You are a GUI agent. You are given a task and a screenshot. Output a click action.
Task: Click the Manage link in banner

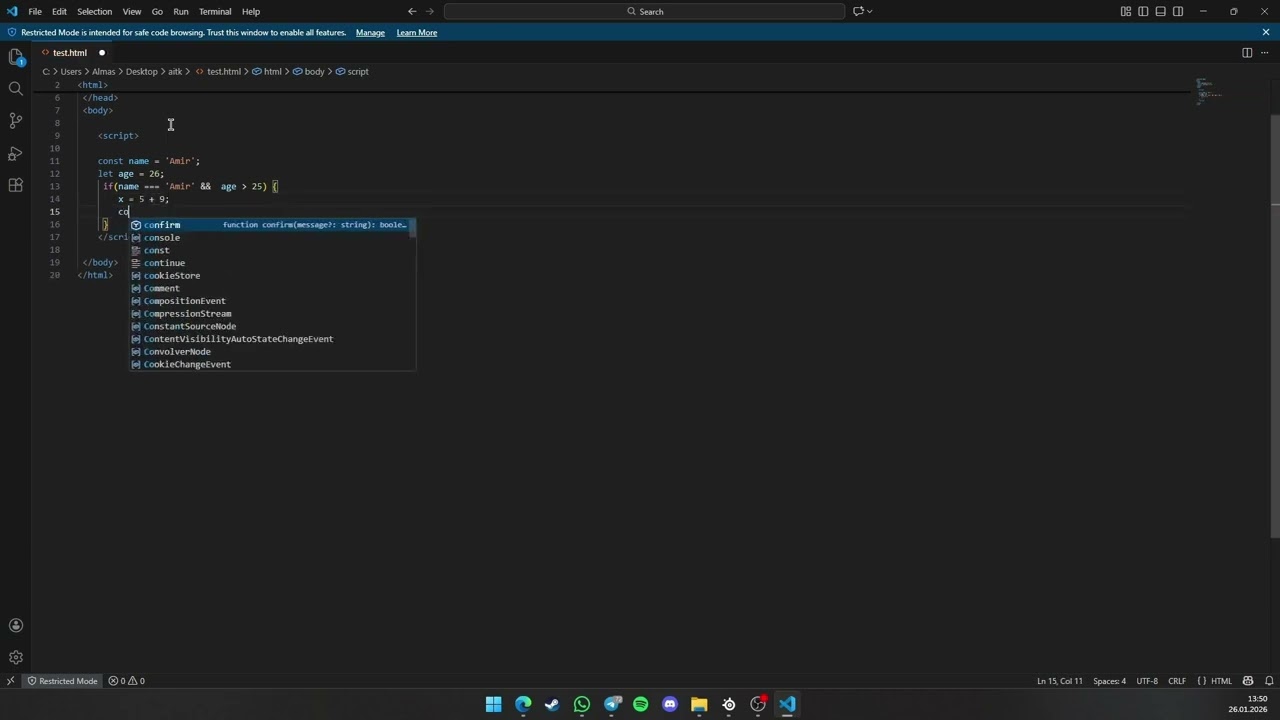click(370, 32)
